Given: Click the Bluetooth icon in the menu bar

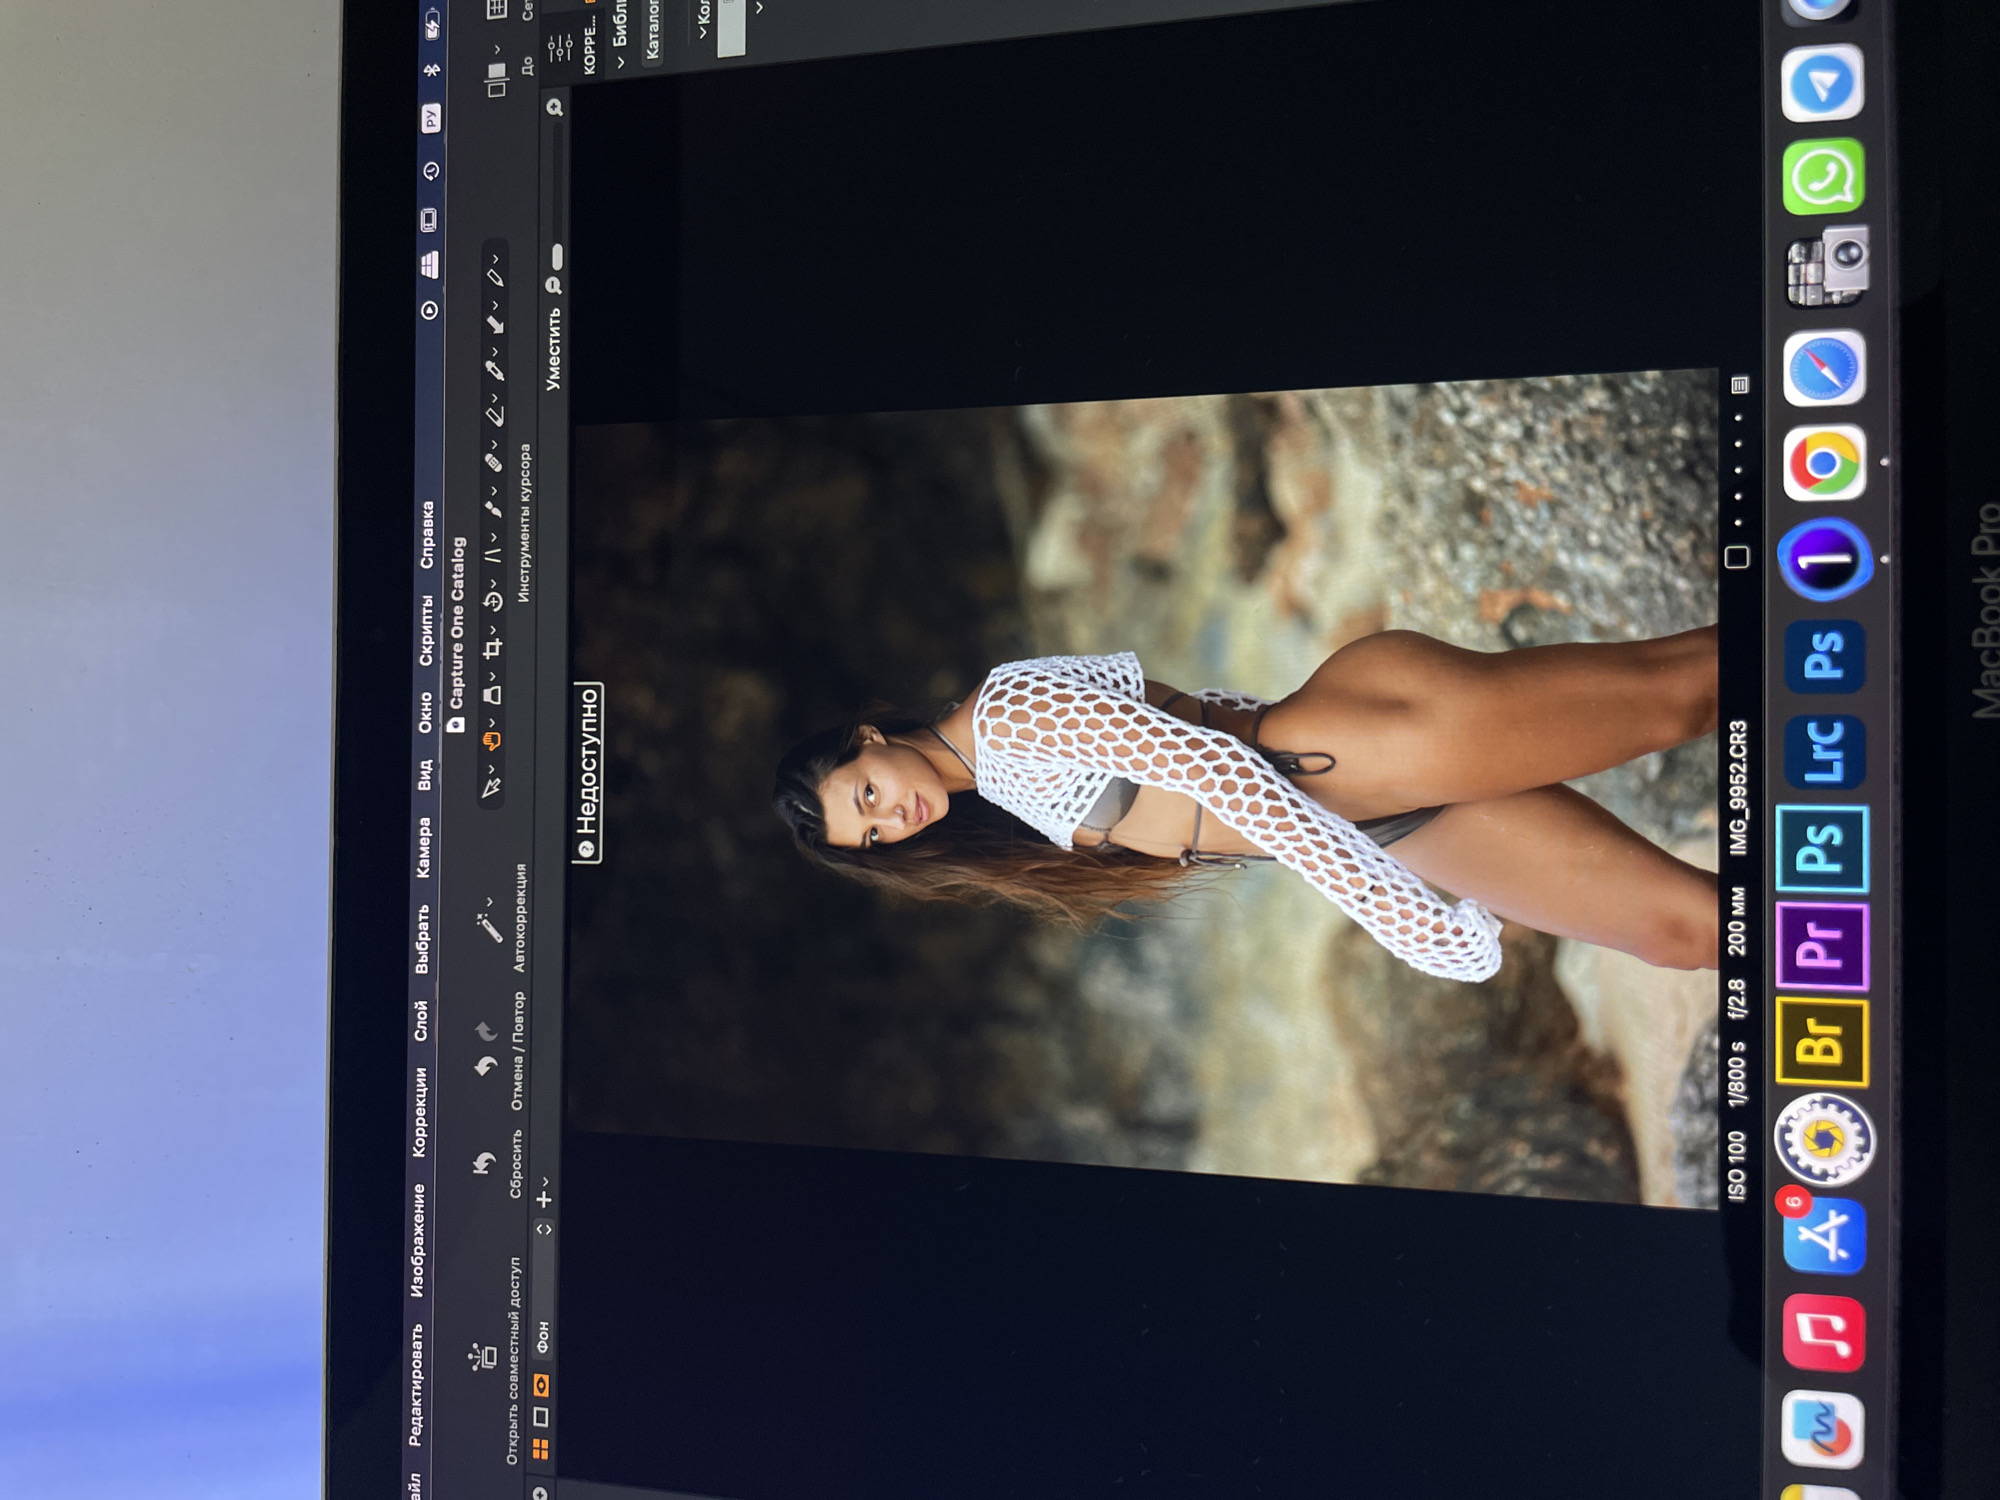Looking at the screenshot, I should pyautogui.click(x=432, y=70).
